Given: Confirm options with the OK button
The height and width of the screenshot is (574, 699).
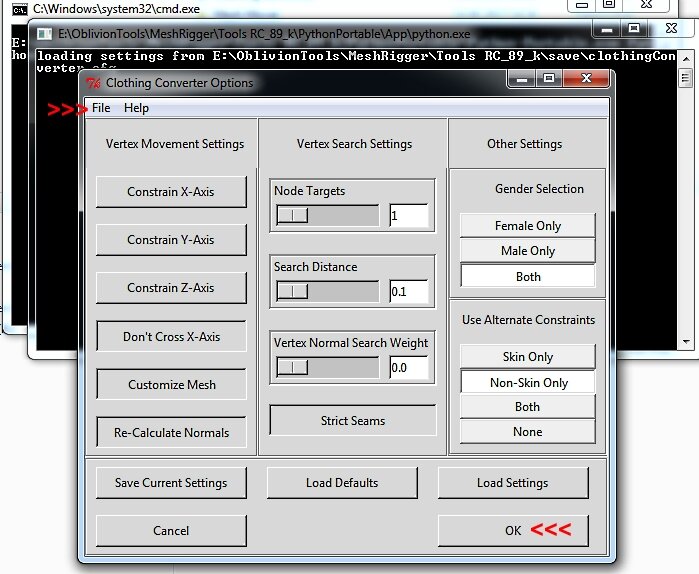Looking at the screenshot, I should 513,531.
